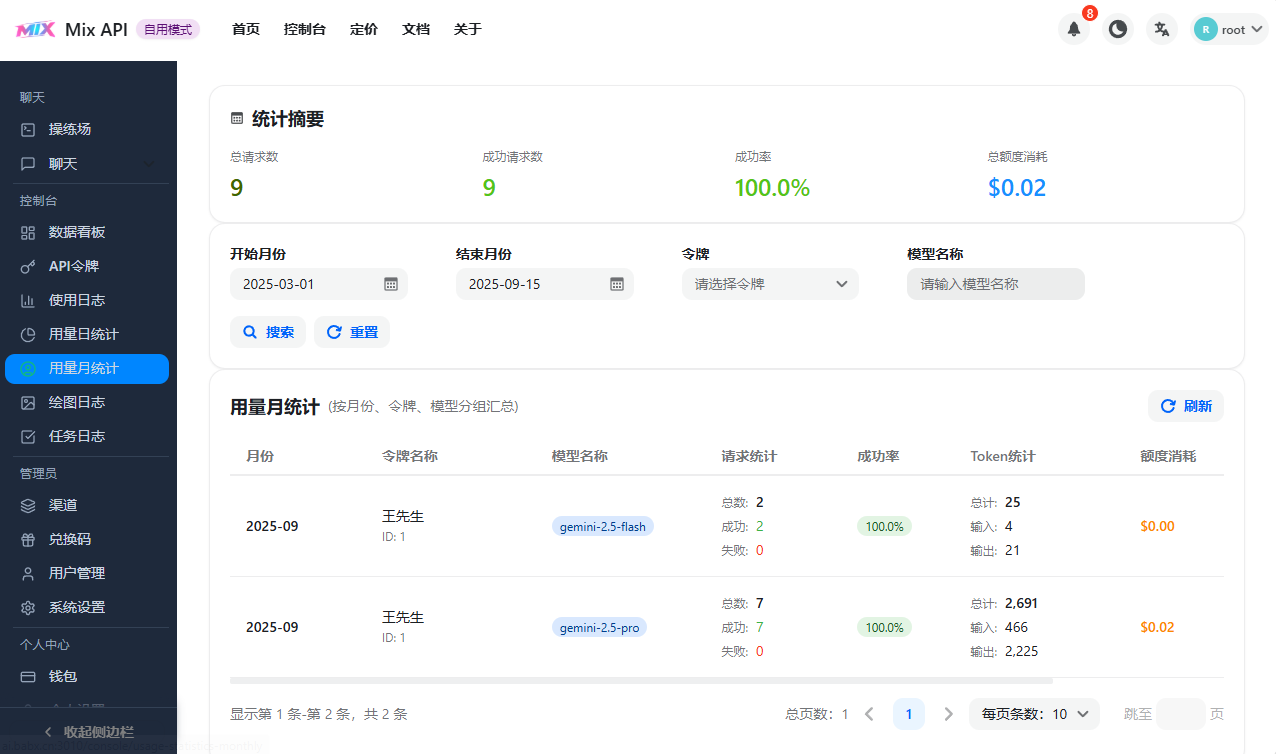
Task: Click the 模型名称 model name input field
Action: click(995, 284)
